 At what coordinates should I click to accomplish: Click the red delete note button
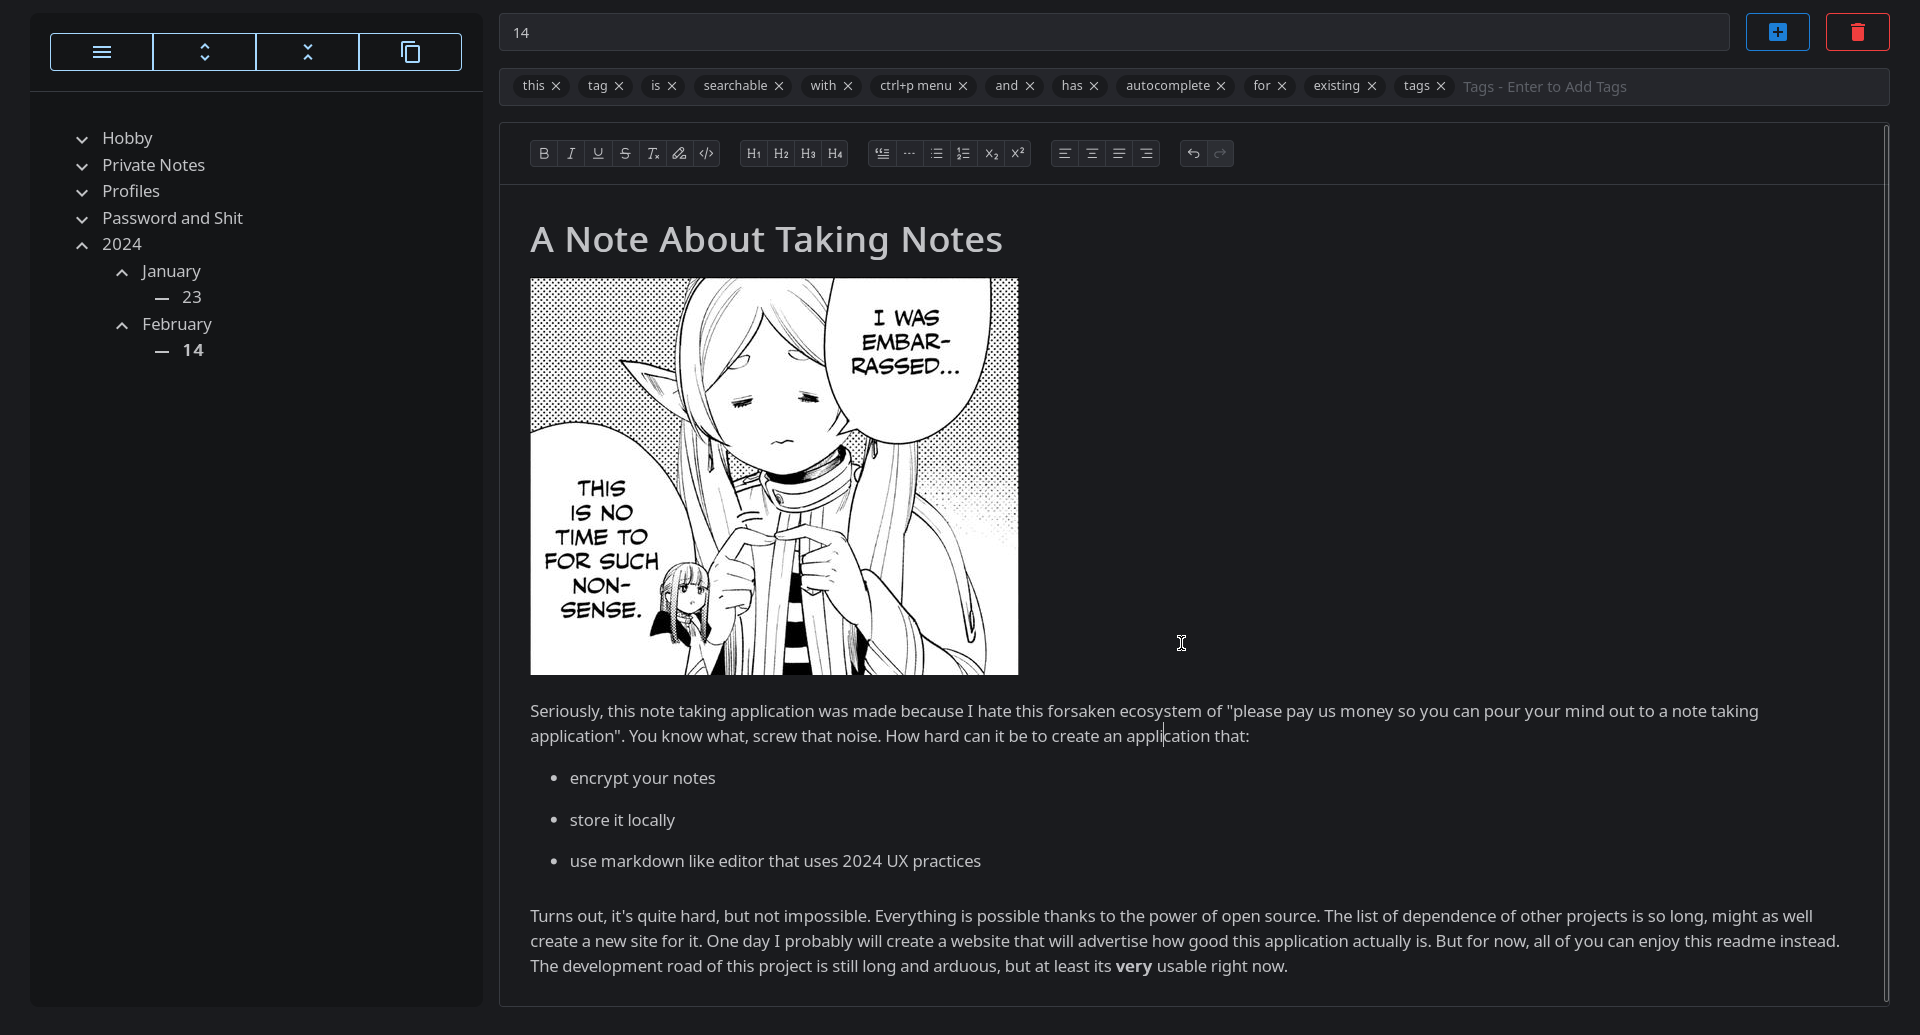pyautogui.click(x=1857, y=32)
